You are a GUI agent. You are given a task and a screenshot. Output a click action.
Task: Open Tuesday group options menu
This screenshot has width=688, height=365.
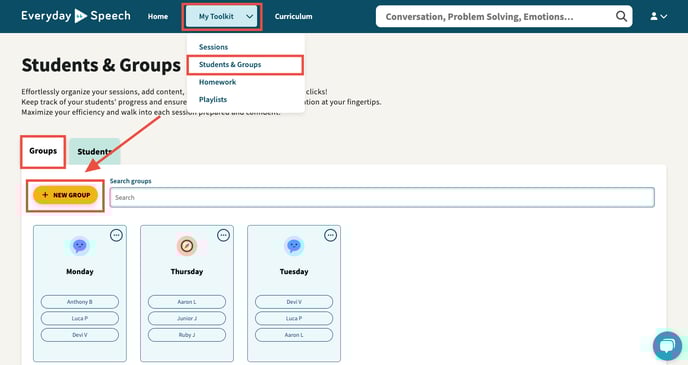[x=330, y=235]
